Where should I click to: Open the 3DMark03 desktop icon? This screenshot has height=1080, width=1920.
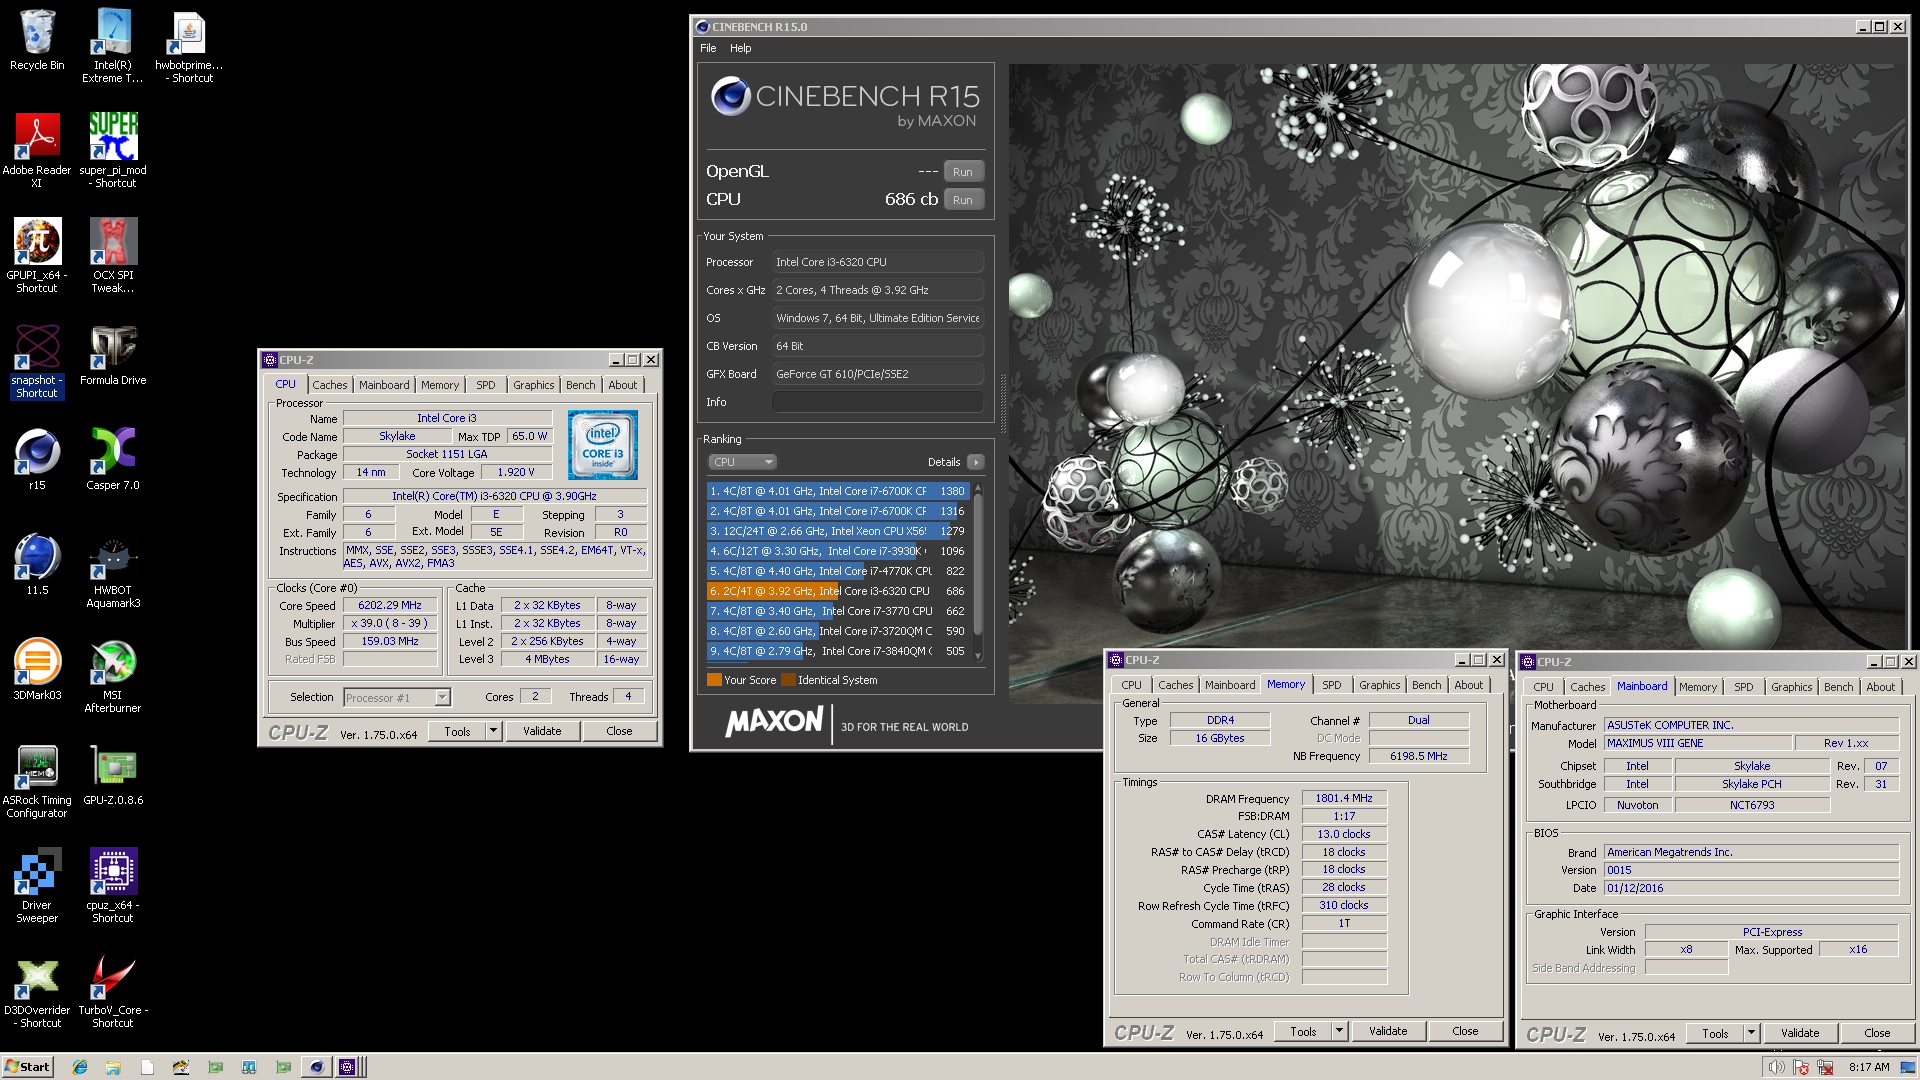(37, 670)
